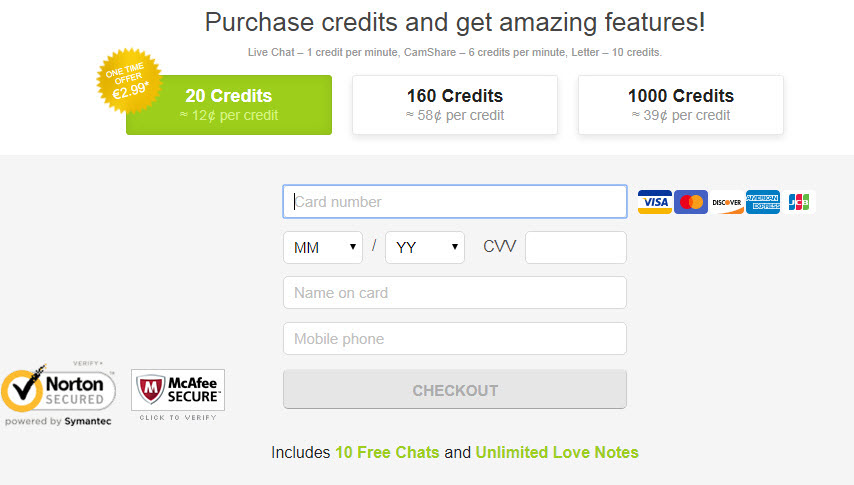This screenshot has width=854, height=485.
Task: Select the 20 Credits package
Action: tap(229, 105)
